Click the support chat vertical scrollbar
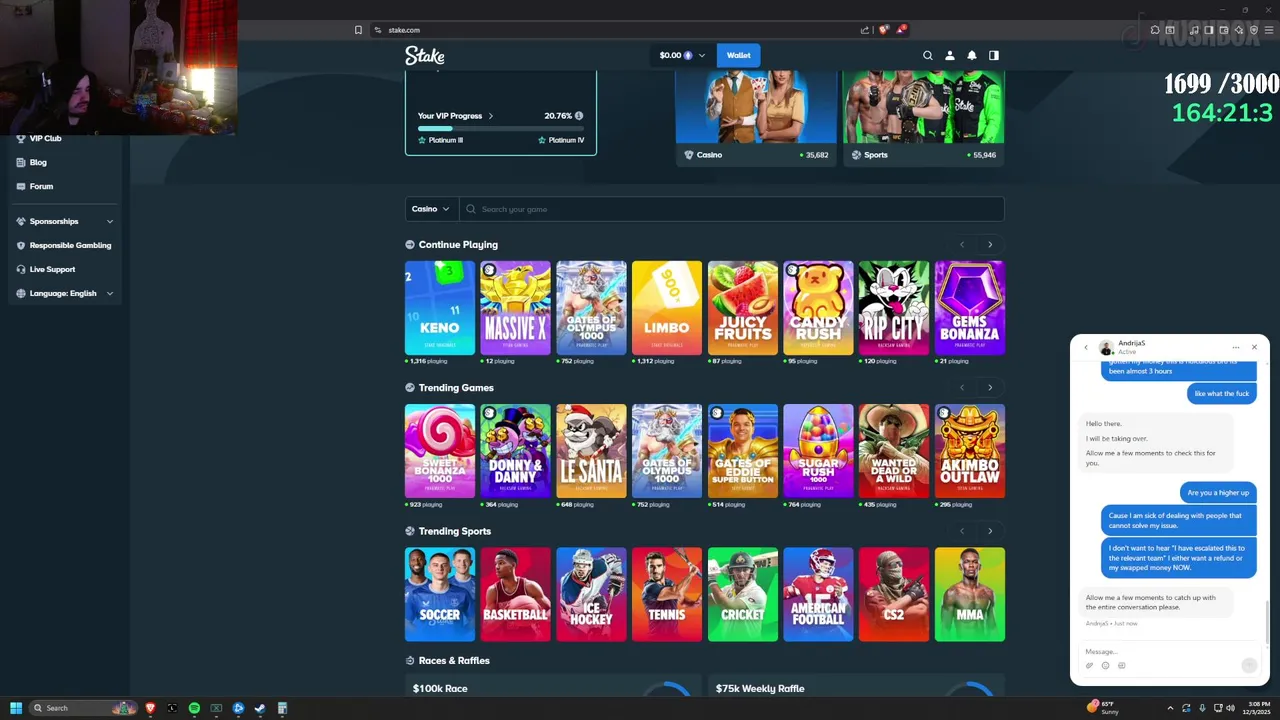The image size is (1280, 720). pos(1266,620)
